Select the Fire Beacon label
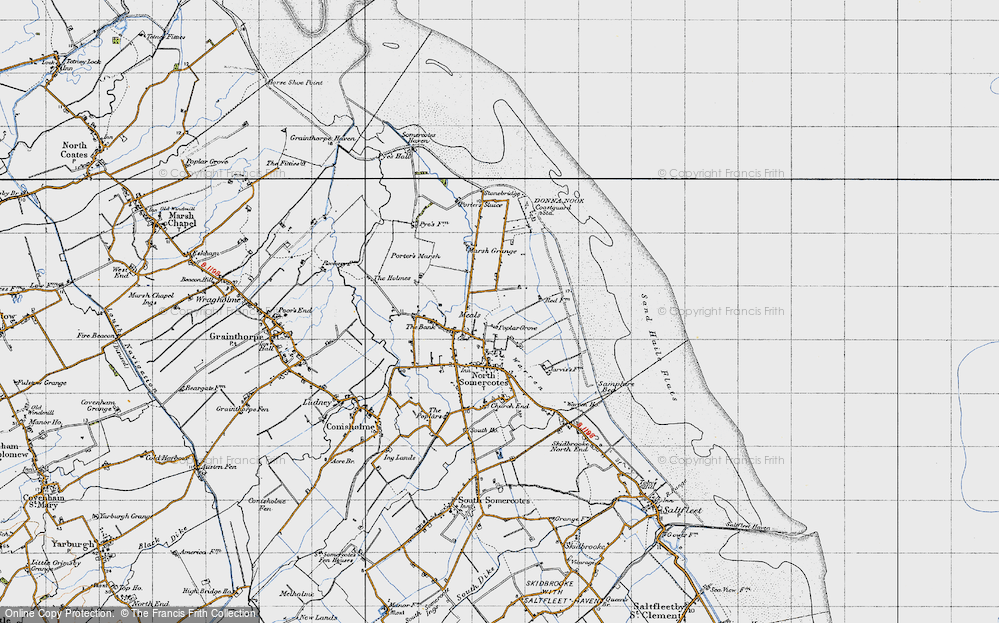 96,336
